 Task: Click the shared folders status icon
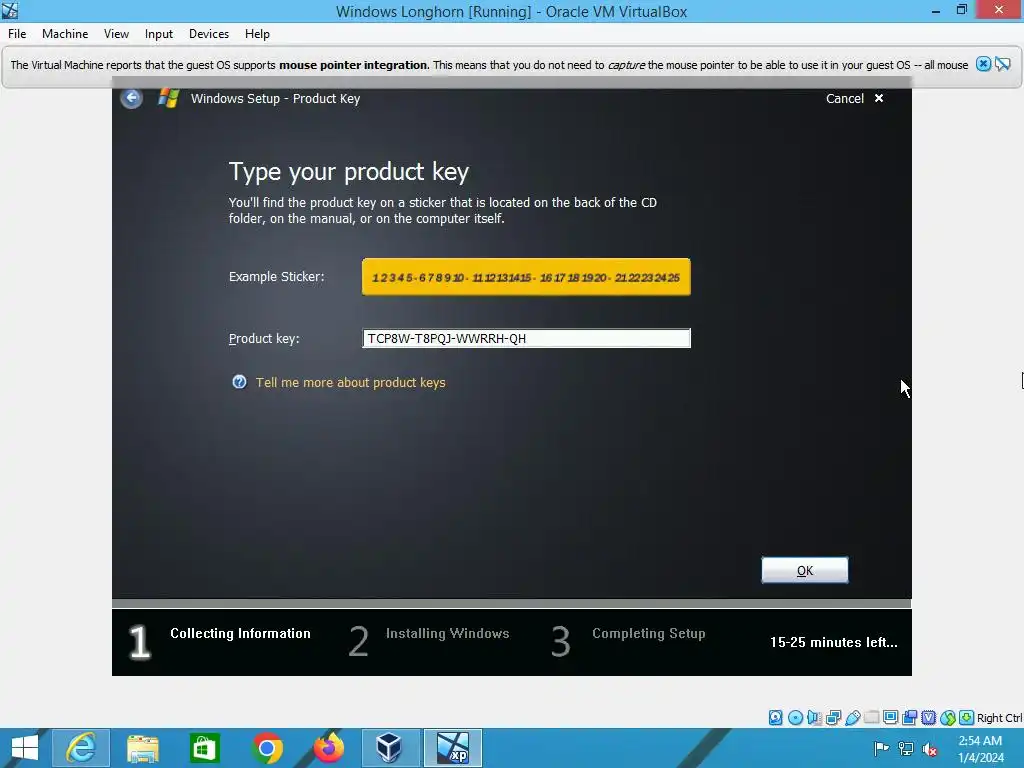point(872,718)
